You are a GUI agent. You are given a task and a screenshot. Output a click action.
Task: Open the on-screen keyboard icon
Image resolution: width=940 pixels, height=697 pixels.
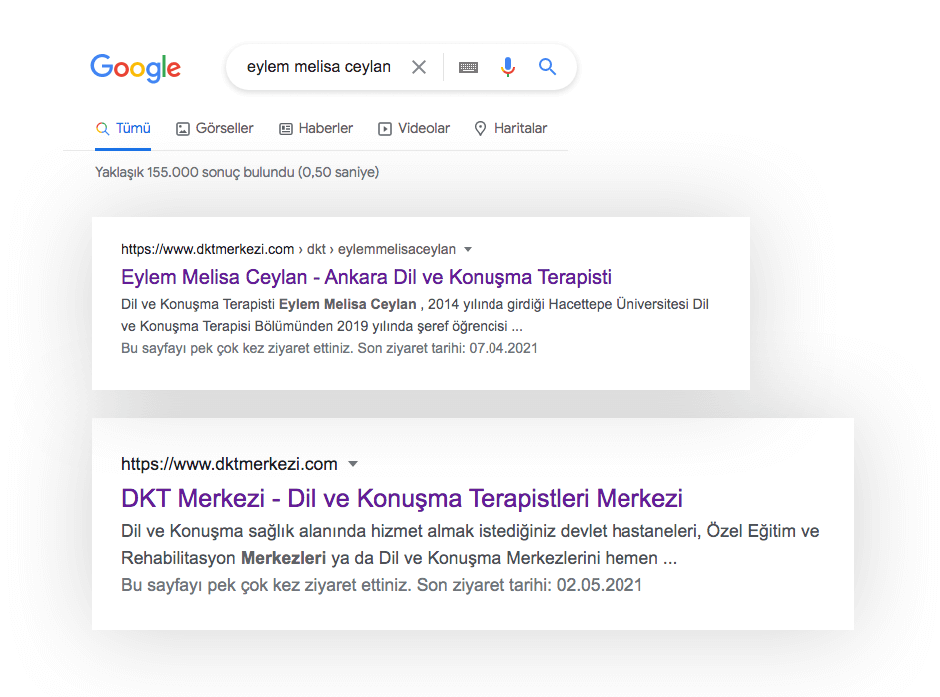tap(468, 67)
